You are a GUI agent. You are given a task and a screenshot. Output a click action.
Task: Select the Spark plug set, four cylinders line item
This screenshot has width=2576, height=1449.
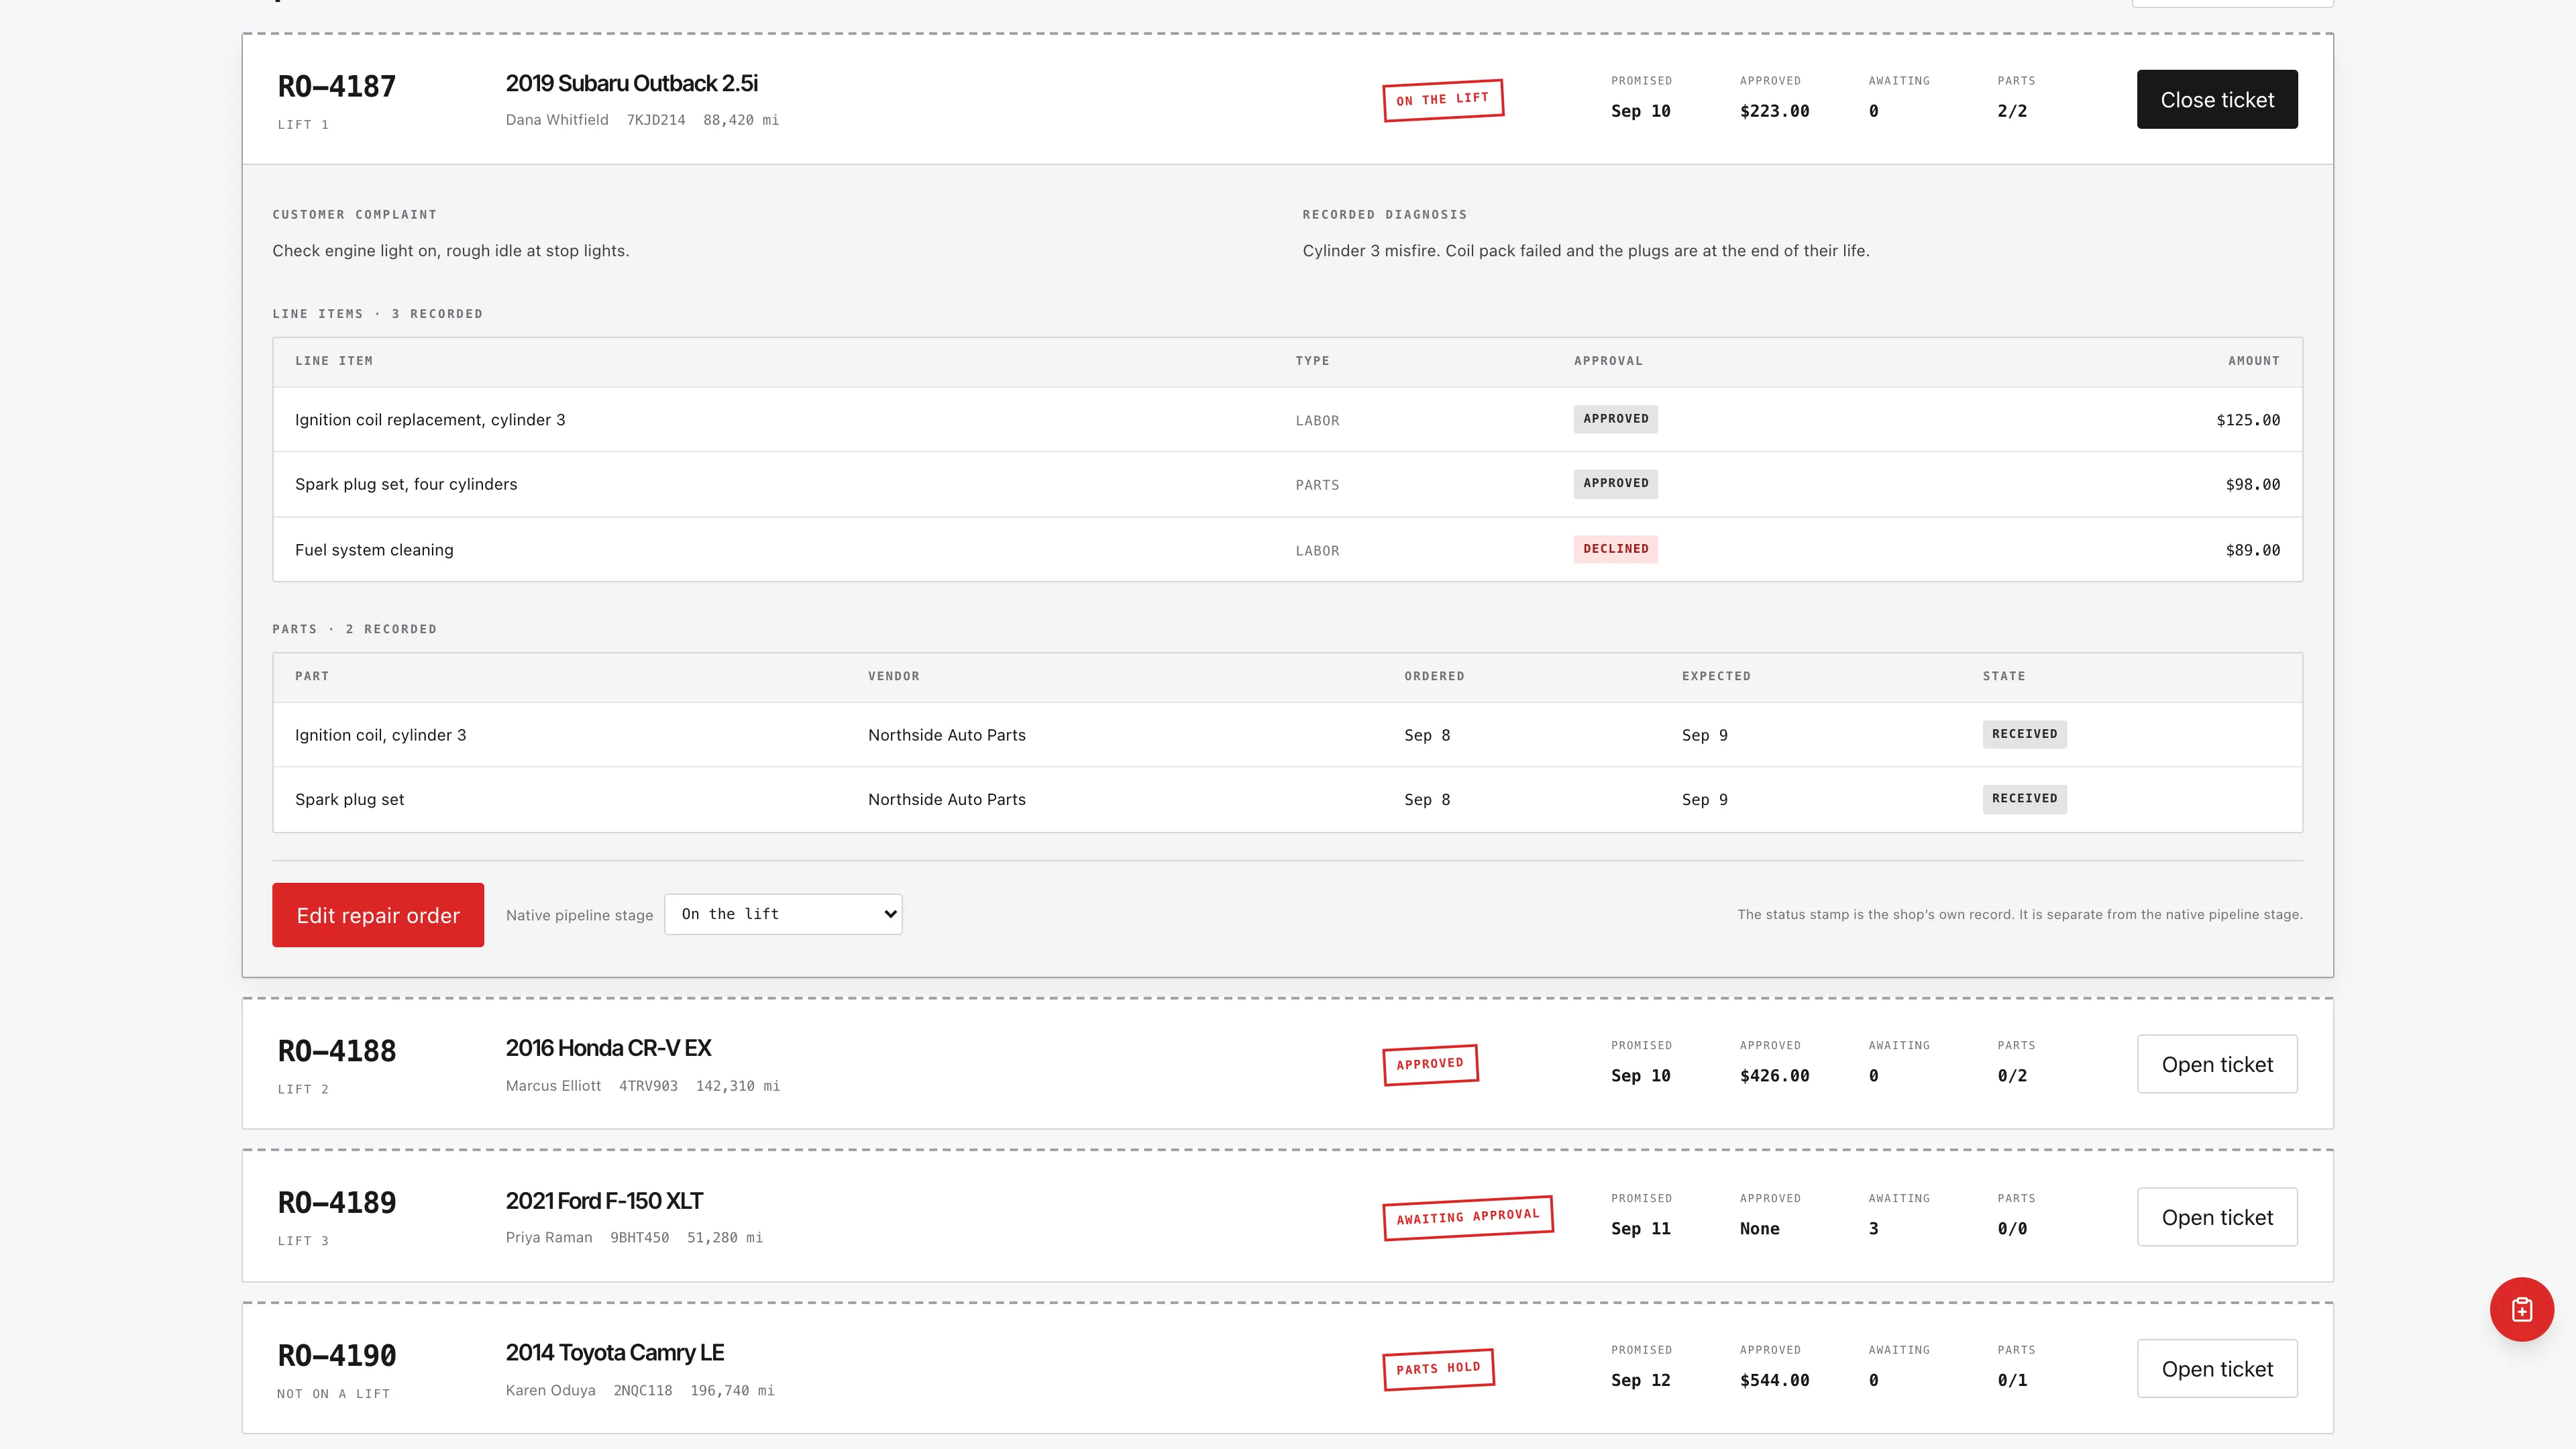pyautogui.click(x=1287, y=484)
